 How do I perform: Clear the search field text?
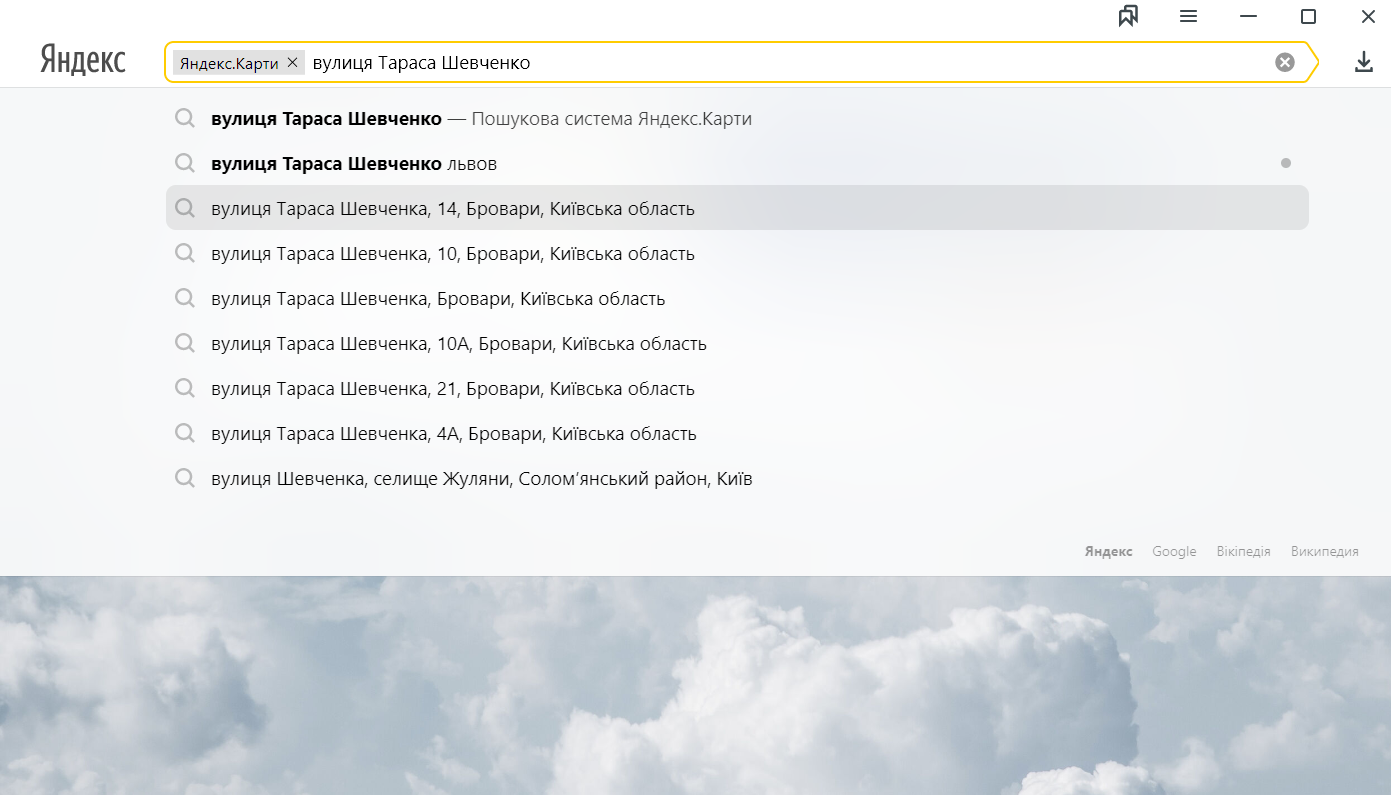1284,62
